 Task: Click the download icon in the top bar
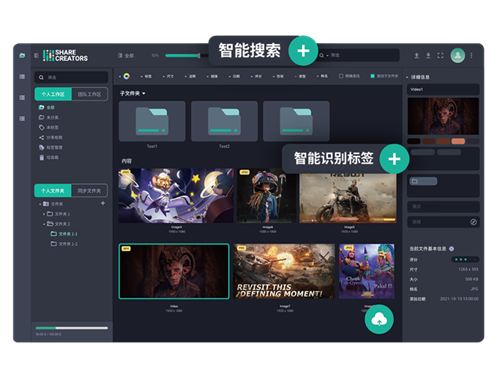[428, 56]
